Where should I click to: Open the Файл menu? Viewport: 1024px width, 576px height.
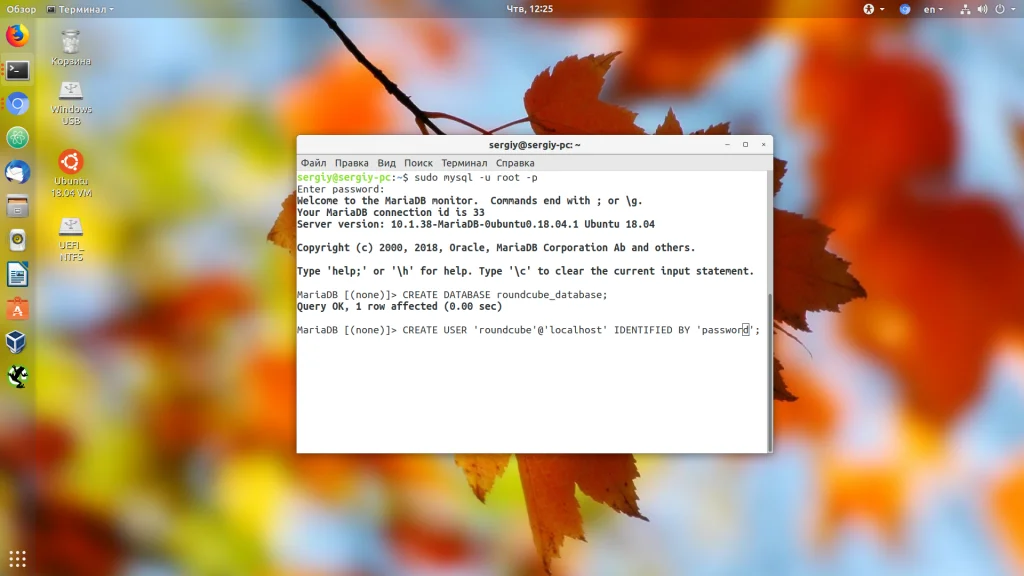pyautogui.click(x=313, y=163)
